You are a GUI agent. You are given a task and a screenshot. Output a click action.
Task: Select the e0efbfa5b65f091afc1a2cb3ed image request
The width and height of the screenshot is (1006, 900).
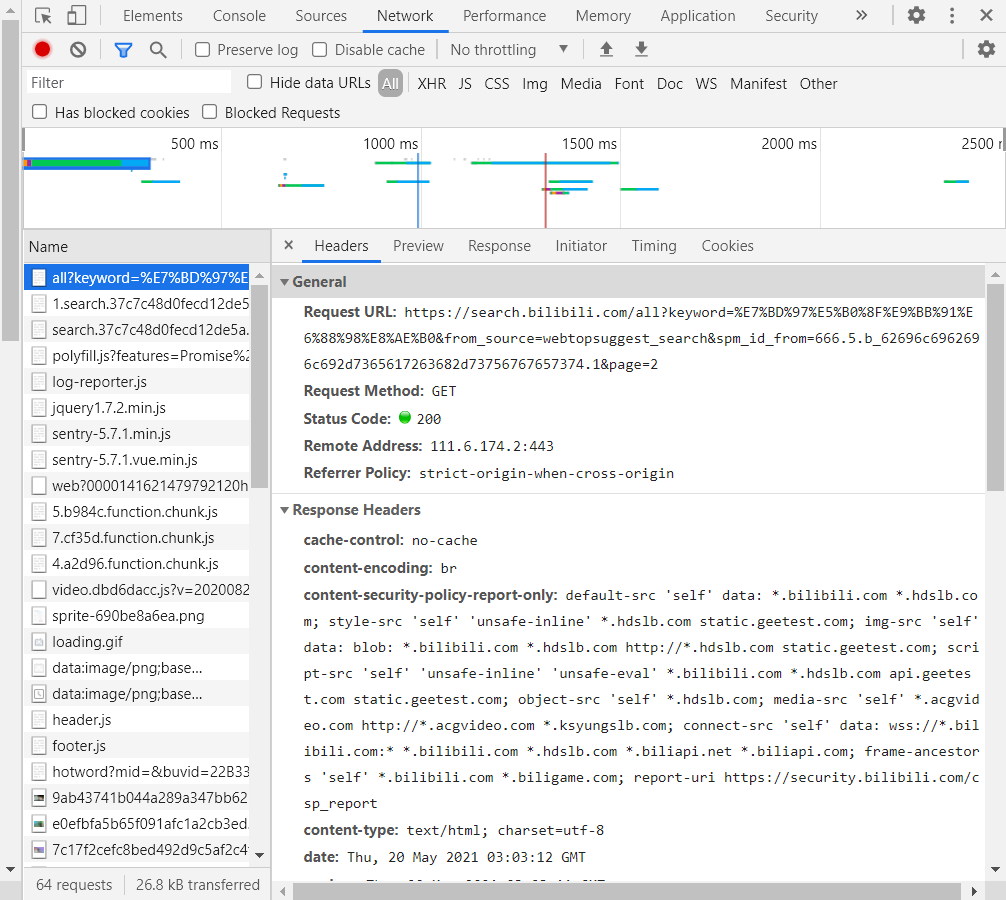click(137, 824)
